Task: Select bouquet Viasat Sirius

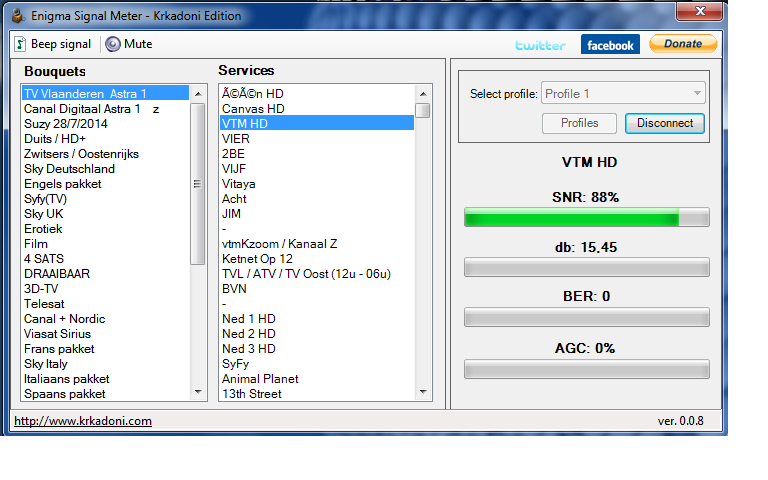Action: [105, 334]
